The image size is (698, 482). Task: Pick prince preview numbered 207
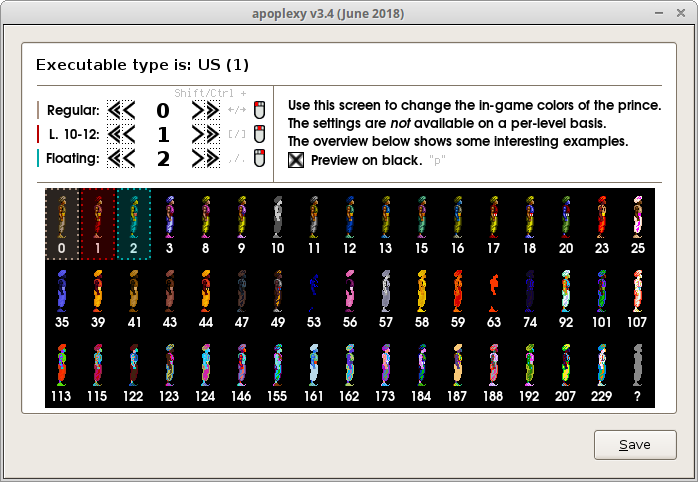pos(566,372)
